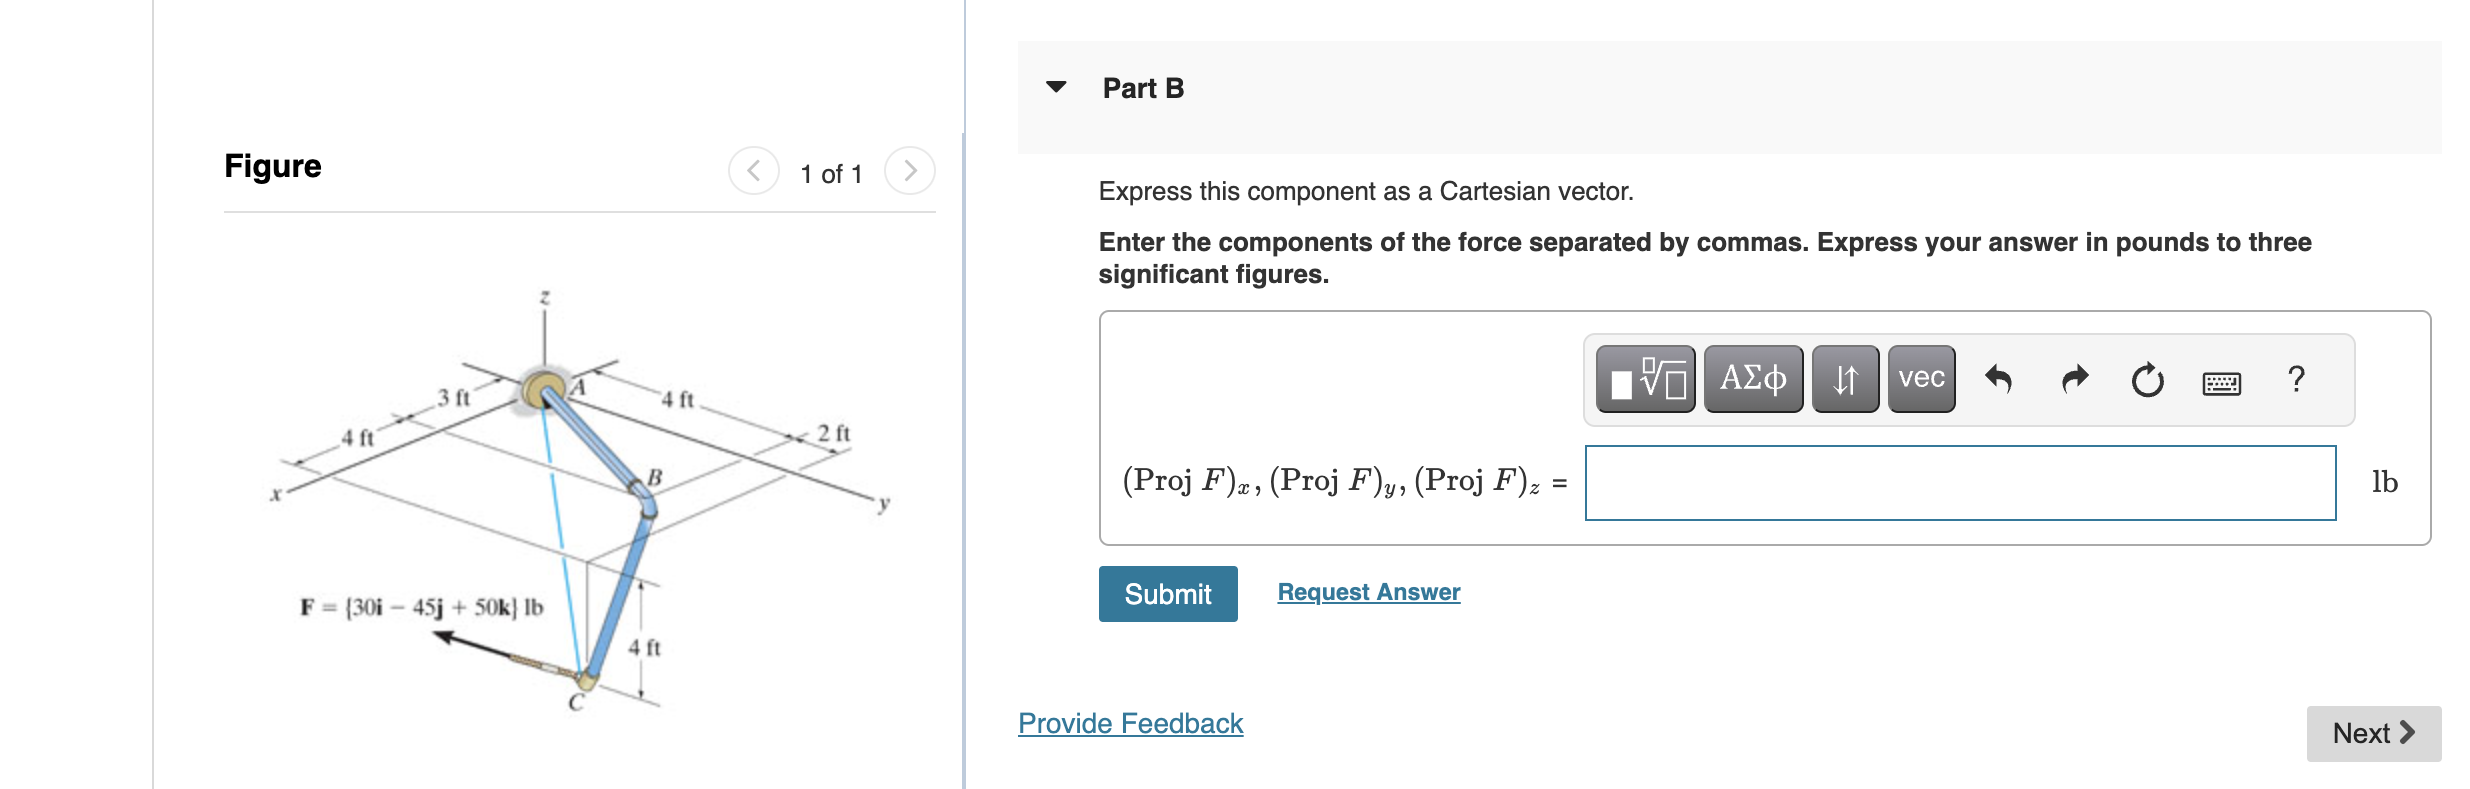Open the math templates radical tool

[1645, 379]
